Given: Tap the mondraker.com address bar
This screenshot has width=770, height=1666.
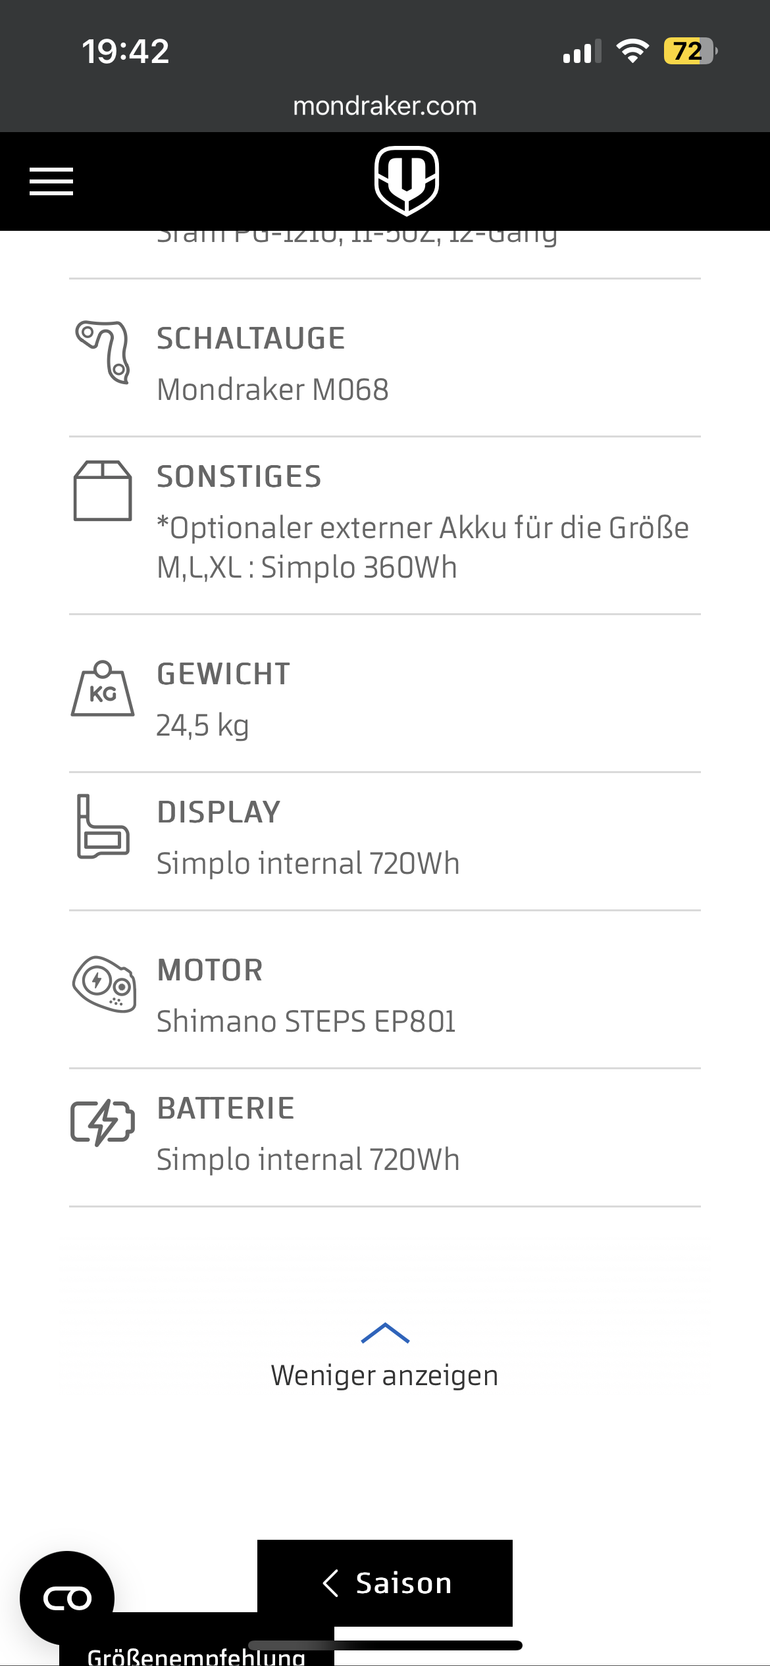Looking at the screenshot, I should click(x=385, y=106).
